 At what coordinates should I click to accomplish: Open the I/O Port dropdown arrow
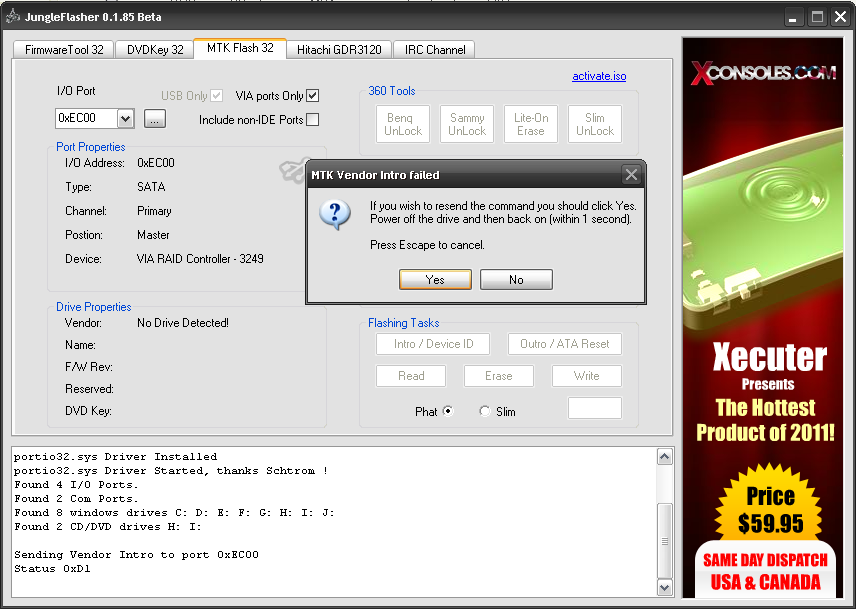[x=126, y=118]
